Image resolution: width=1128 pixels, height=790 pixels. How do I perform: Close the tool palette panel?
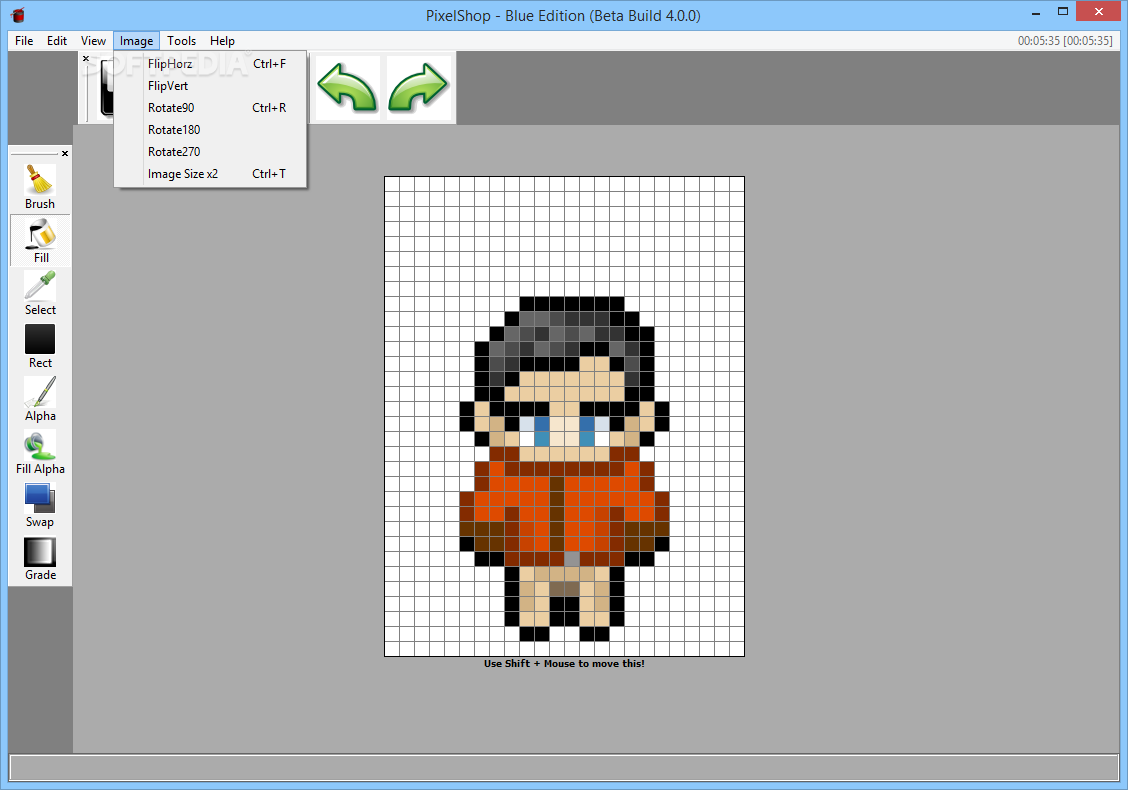65,153
